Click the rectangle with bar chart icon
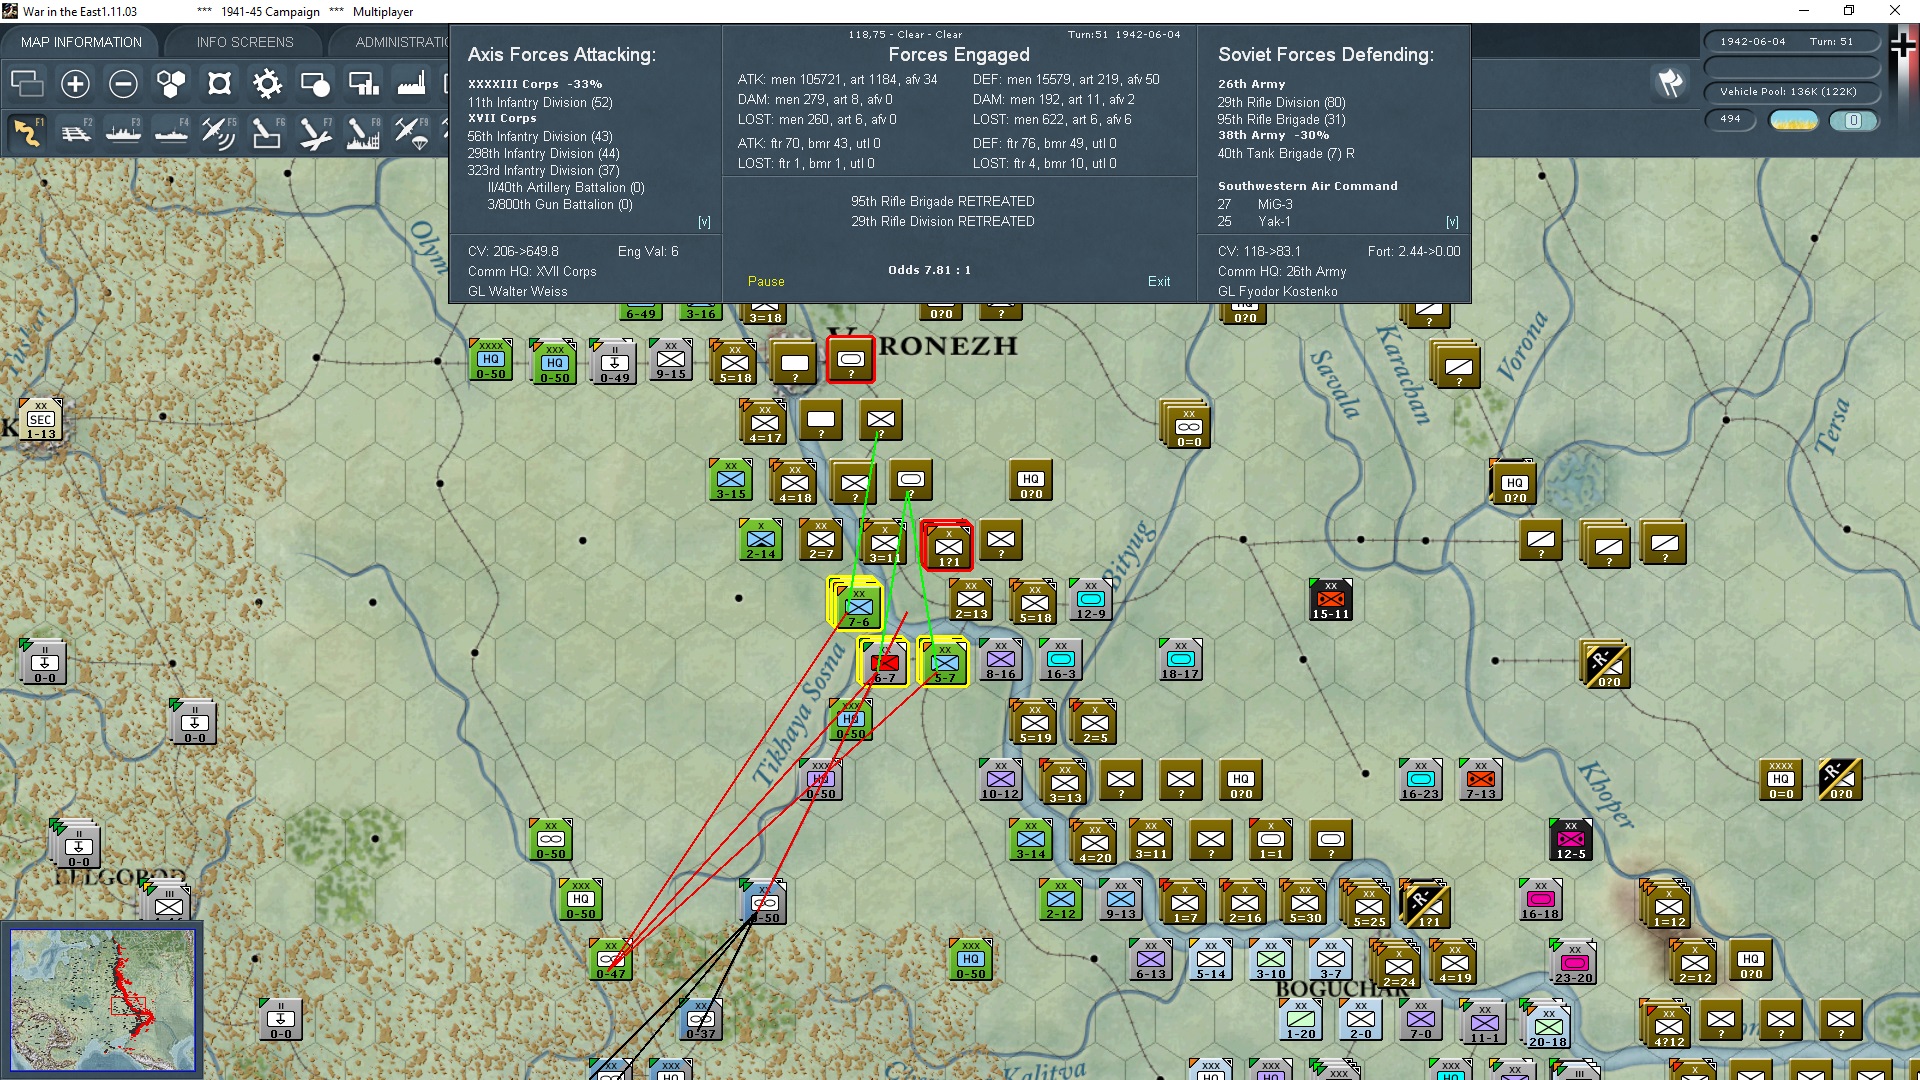Screen dimensions: 1920x1080 363,84
